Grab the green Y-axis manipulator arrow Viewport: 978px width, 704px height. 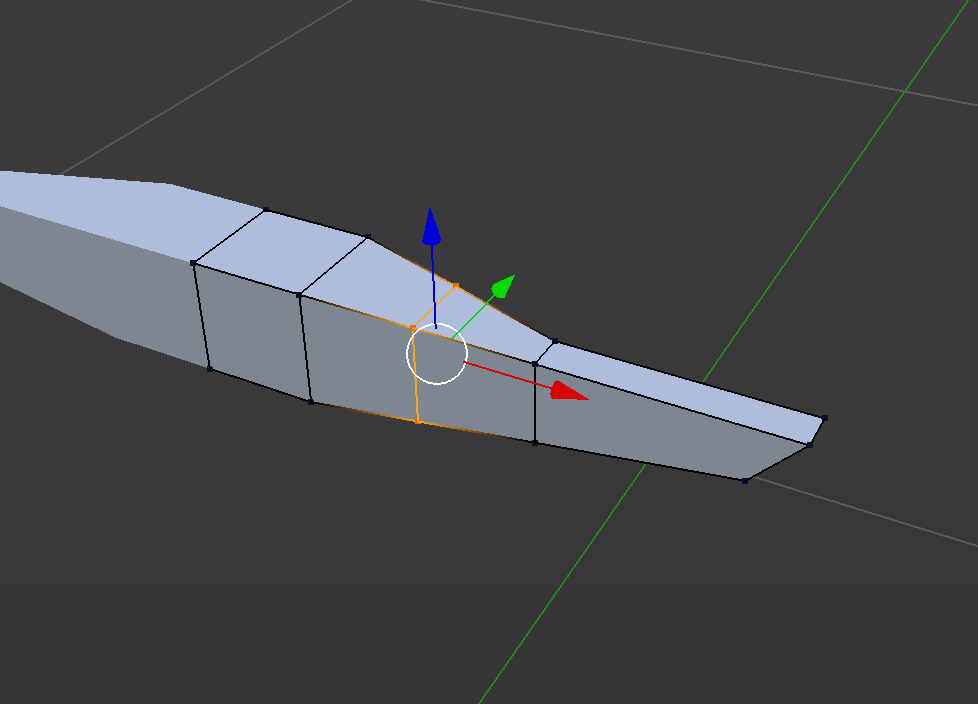click(503, 286)
